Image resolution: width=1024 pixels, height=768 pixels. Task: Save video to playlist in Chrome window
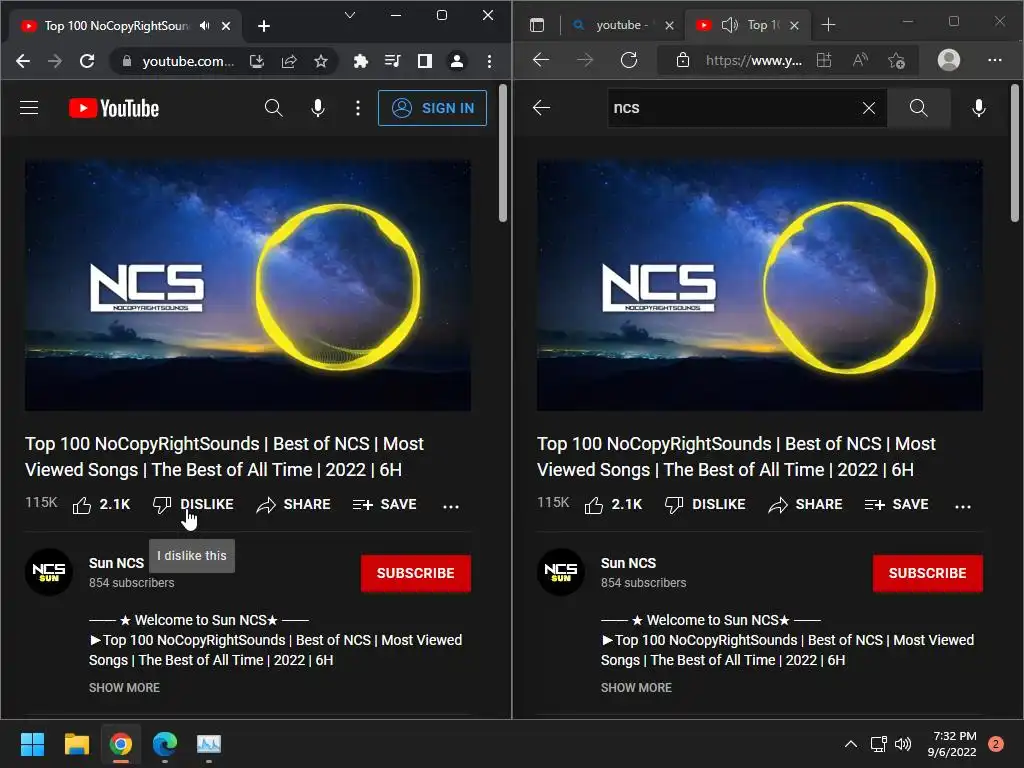click(385, 505)
